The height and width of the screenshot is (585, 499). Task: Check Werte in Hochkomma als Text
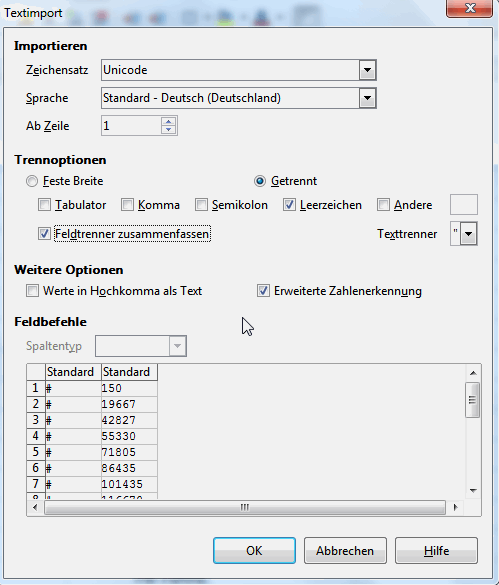tap(32, 291)
